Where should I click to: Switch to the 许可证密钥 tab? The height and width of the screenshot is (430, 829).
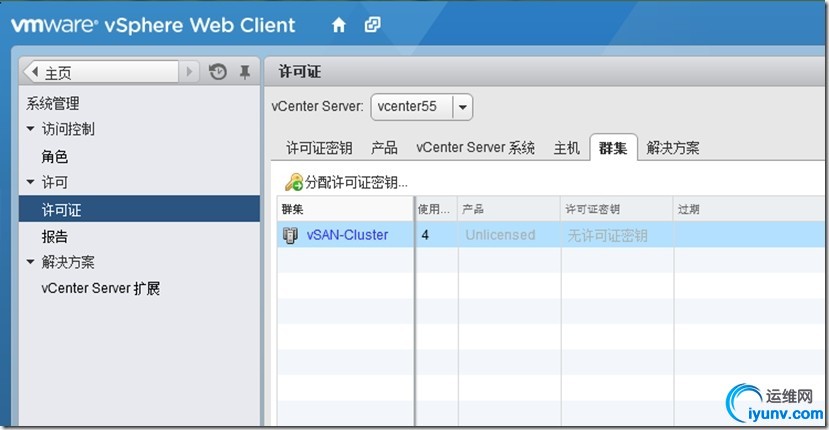pos(319,148)
